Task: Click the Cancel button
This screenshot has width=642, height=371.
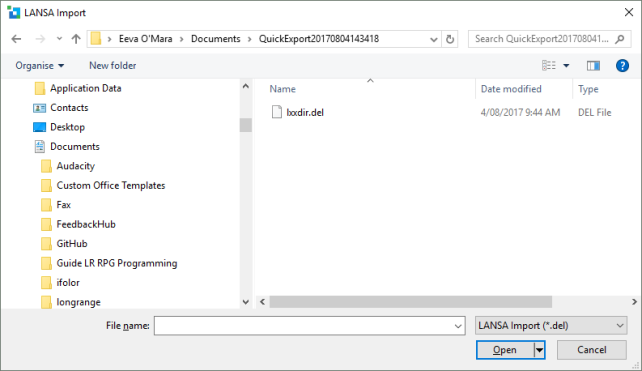Action: coord(592,350)
